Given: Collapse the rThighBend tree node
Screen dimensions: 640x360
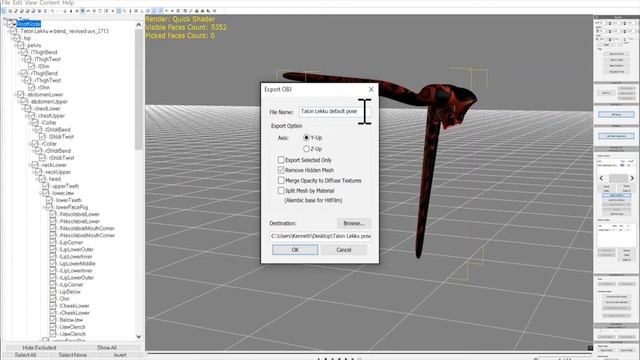Looking at the screenshot, I should point(19,73).
